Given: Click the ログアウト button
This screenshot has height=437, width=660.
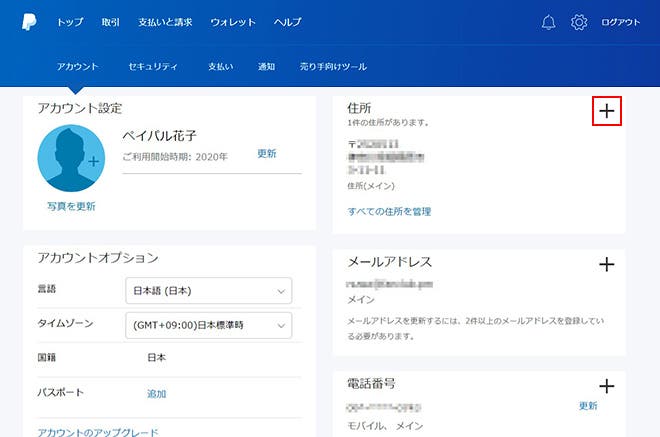Looking at the screenshot, I should (621, 22).
